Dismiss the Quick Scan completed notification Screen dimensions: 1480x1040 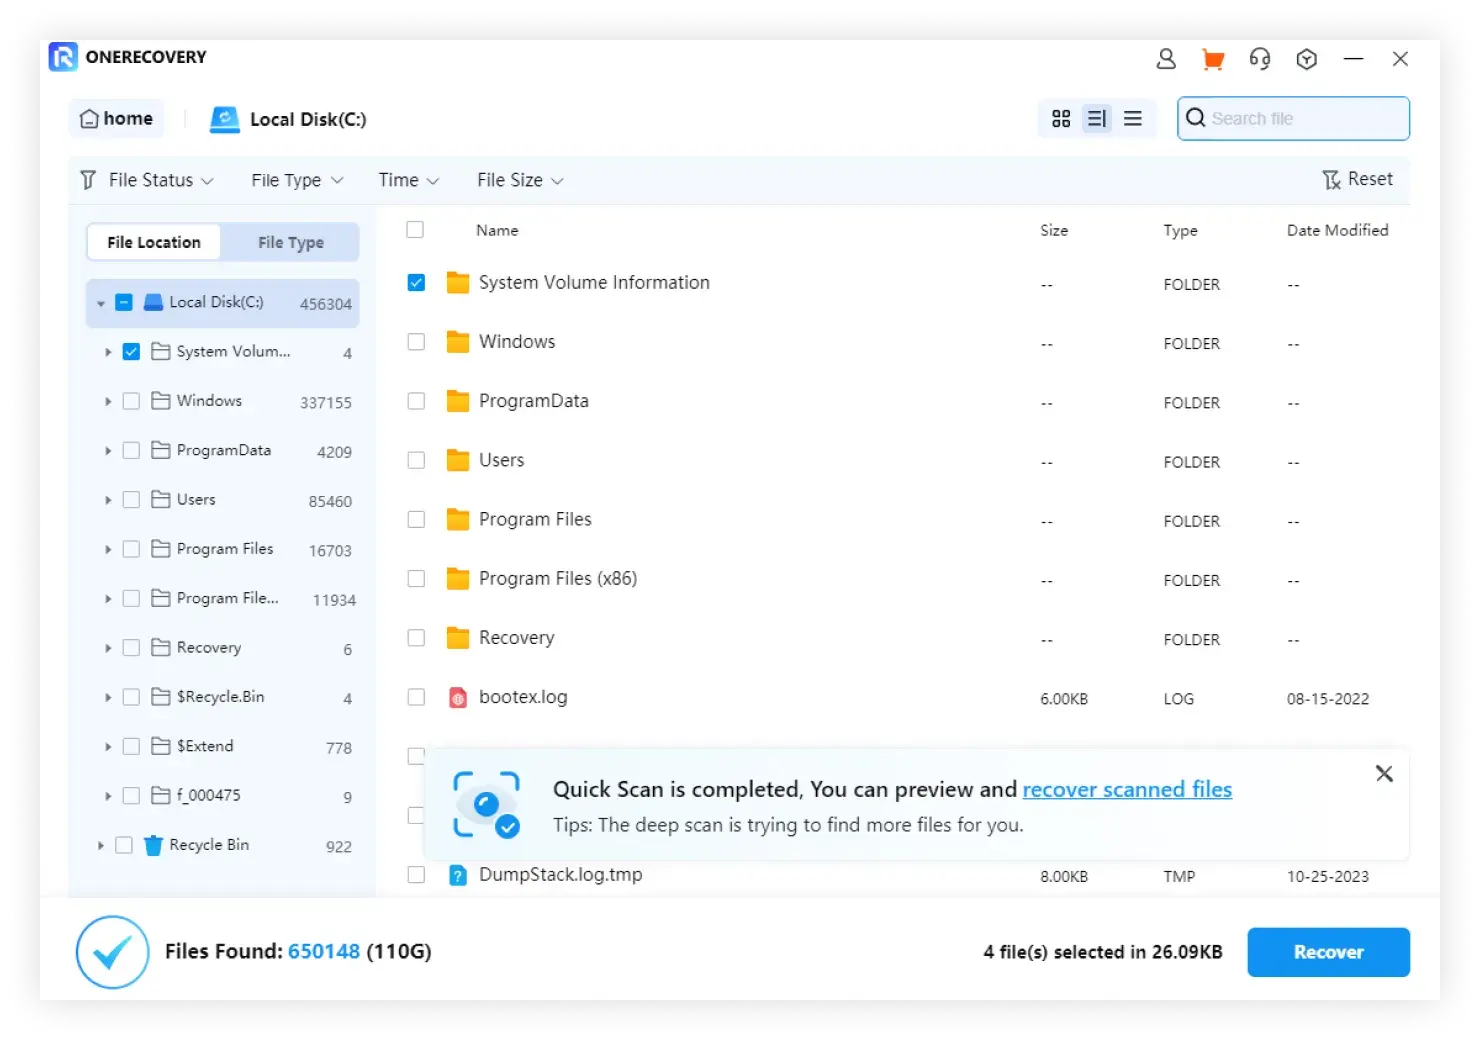pyautogui.click(x=1384, y=773)
